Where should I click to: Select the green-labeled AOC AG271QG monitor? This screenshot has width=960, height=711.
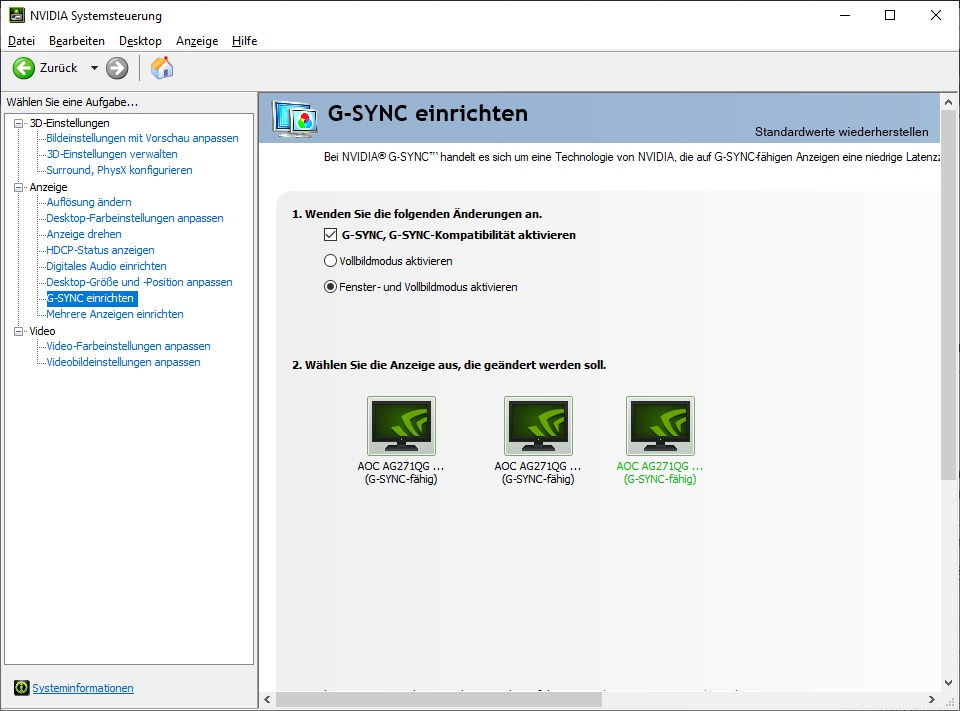[660, 426]
